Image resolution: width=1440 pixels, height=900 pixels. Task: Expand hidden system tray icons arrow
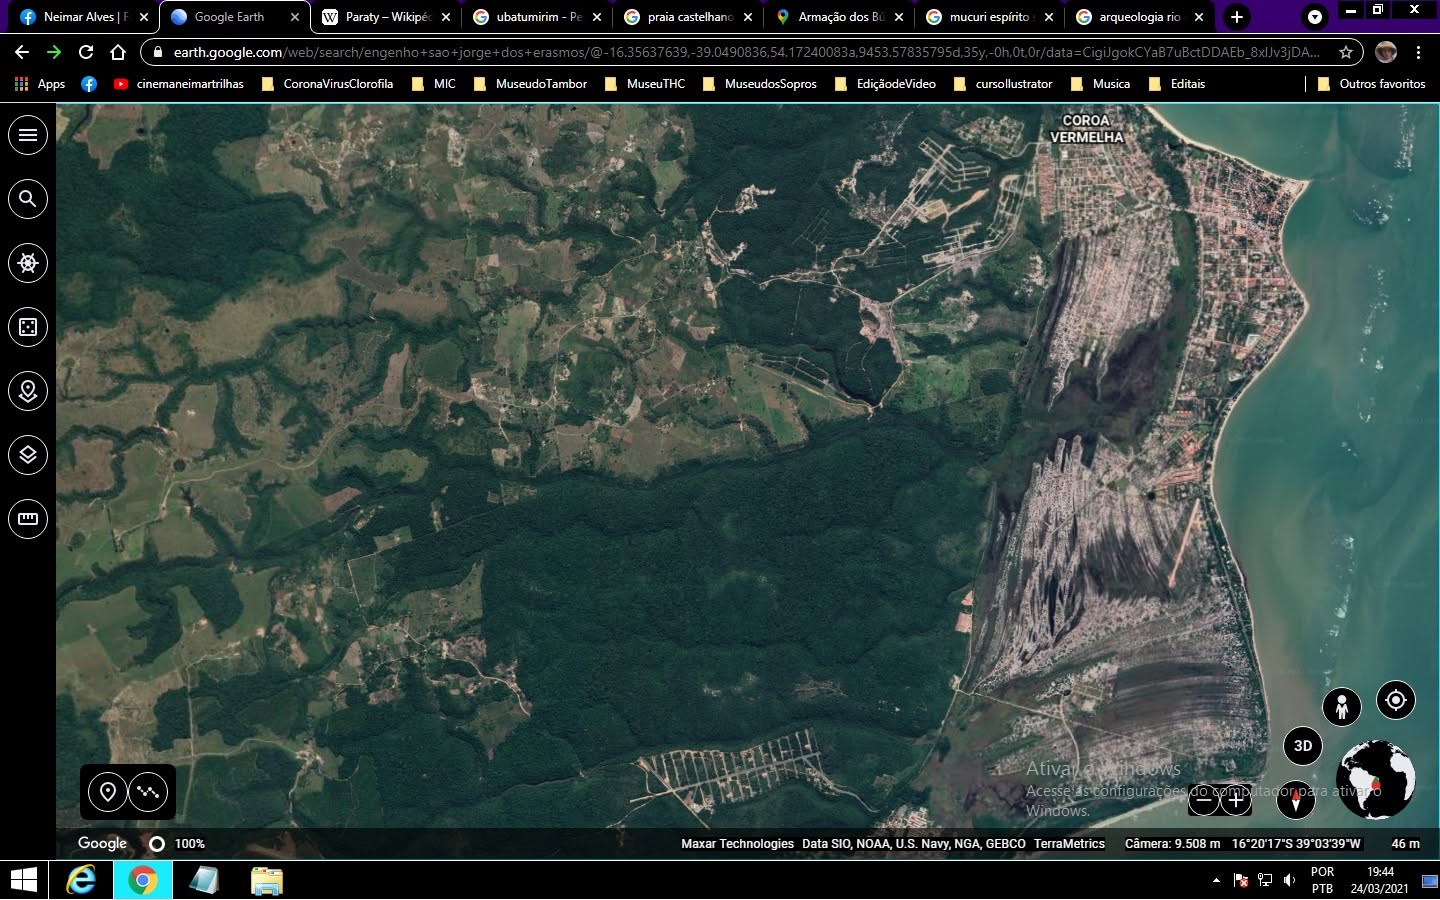click(x=1216, y=881)
